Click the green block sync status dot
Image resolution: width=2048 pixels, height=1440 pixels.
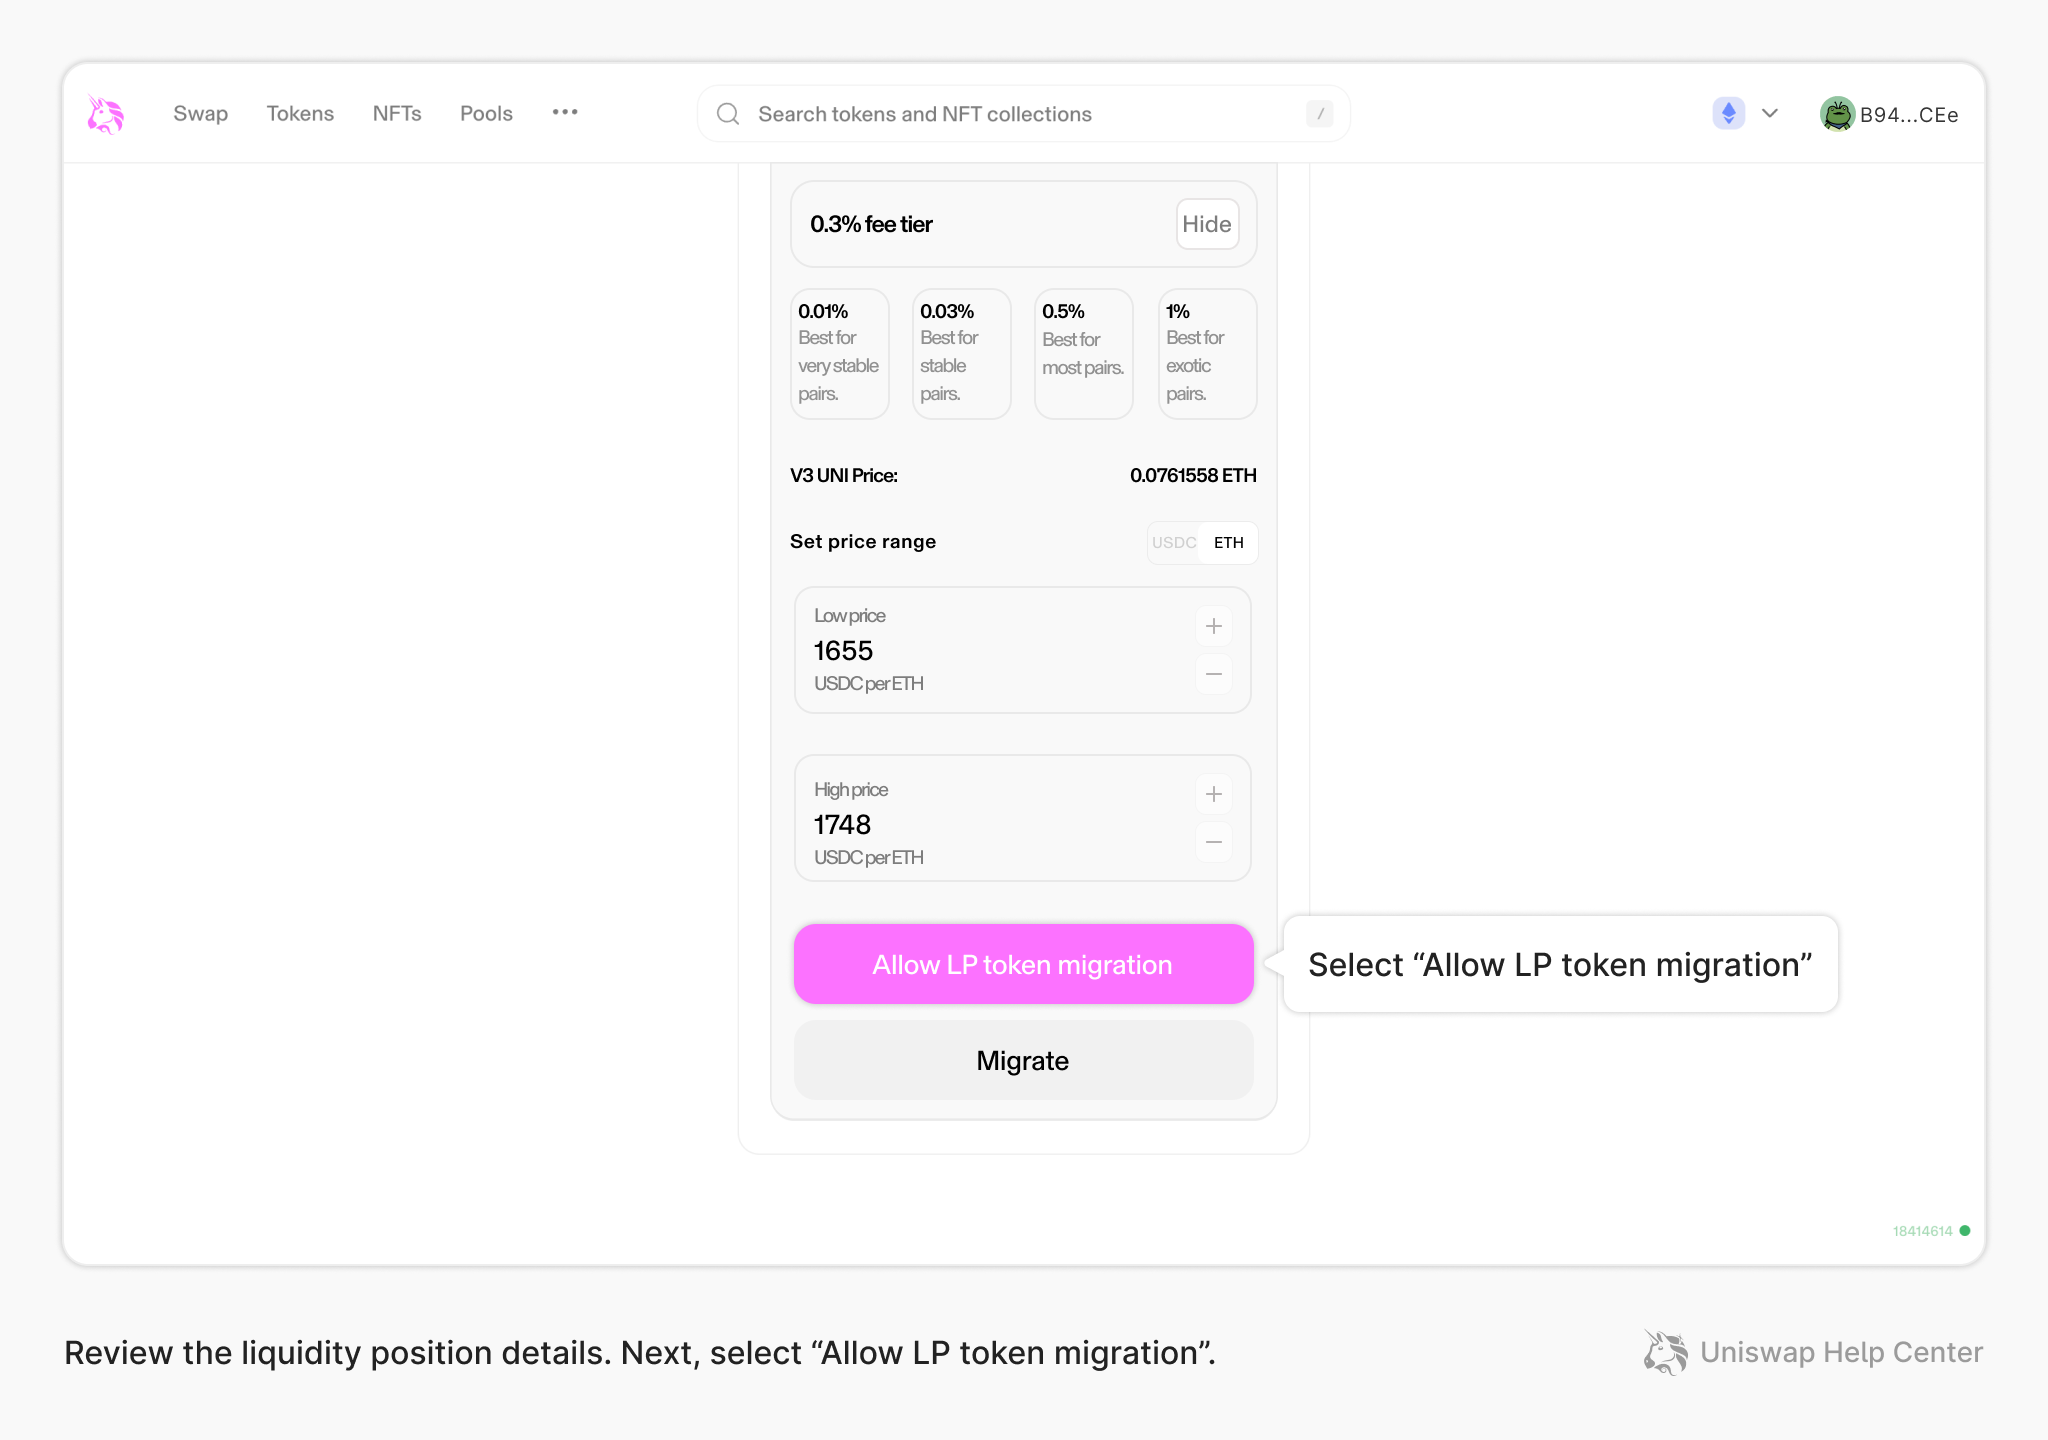click(1964, 1230)
